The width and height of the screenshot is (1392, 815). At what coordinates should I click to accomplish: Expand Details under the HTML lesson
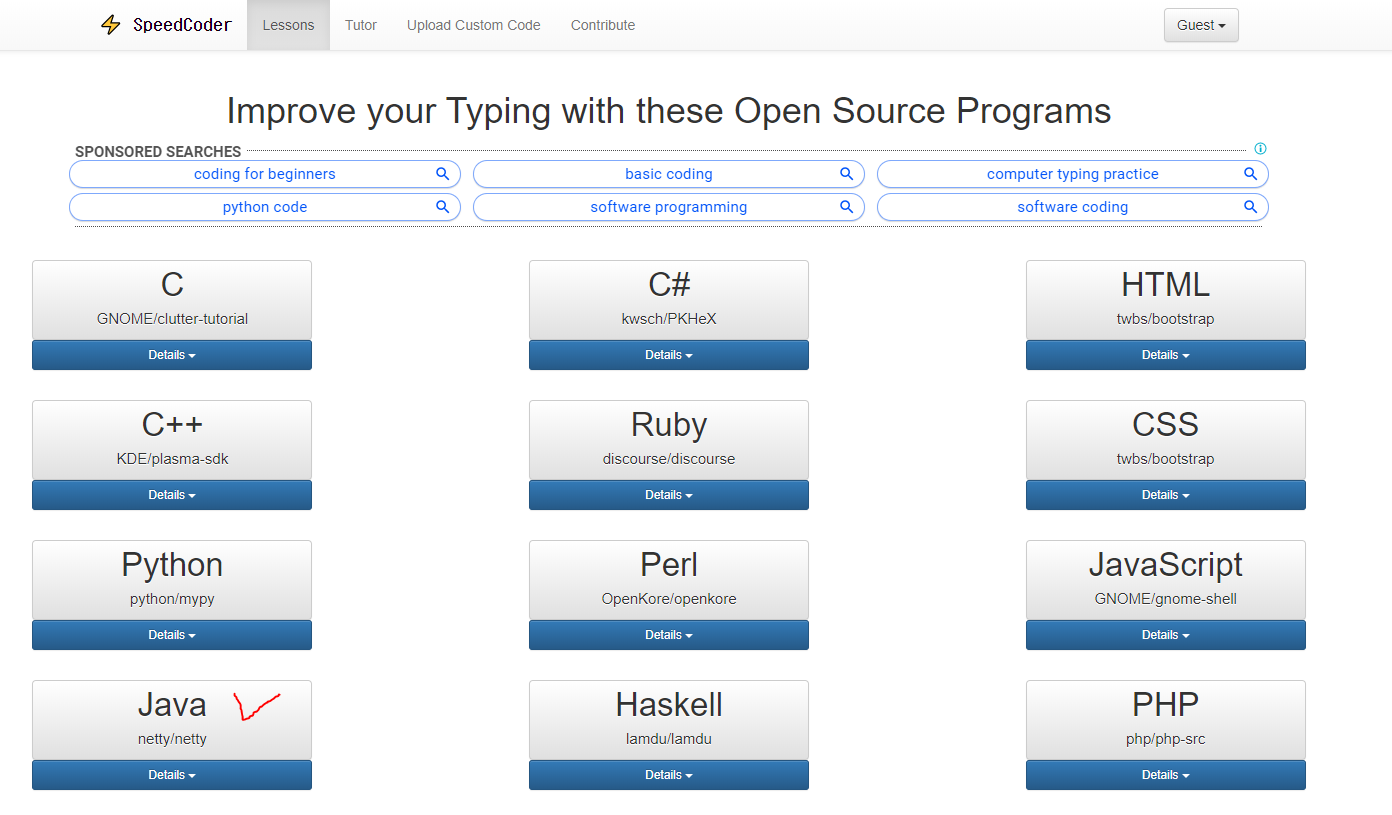[1166, 355]
